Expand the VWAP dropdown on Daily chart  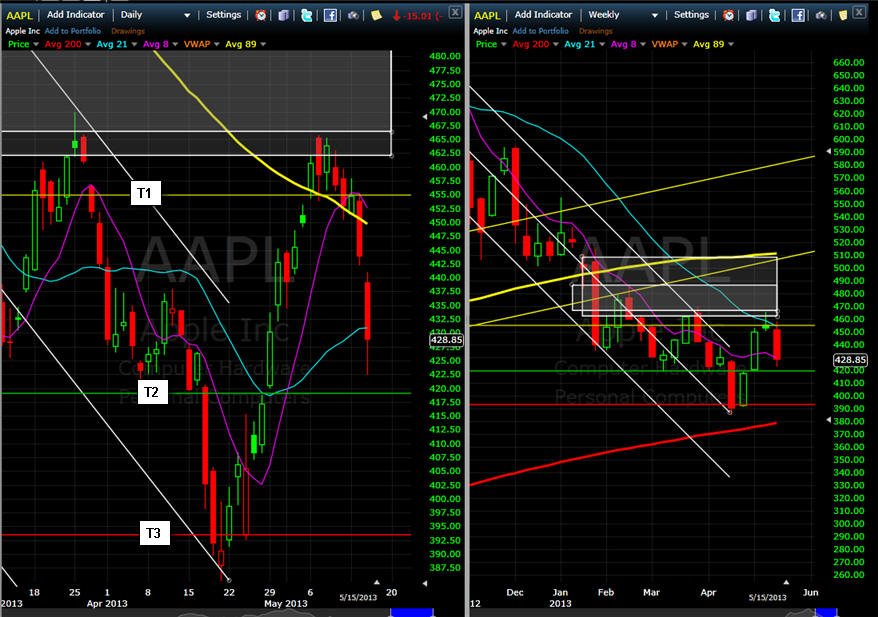coord(216,44)
